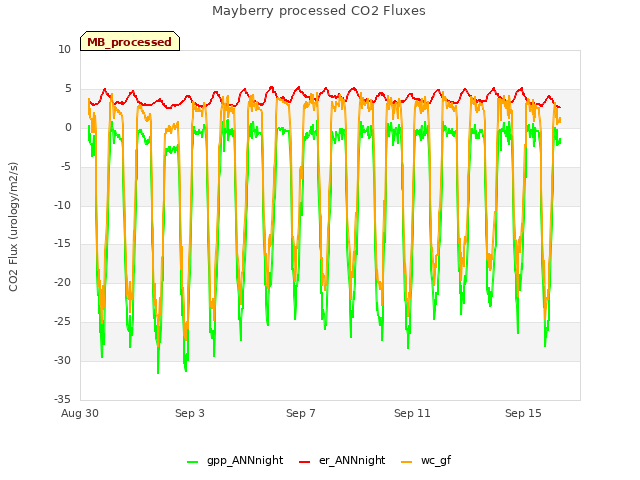Select the MB_processed label tab
This screenshot has width=640, height=480.
(x=130, y=41)
